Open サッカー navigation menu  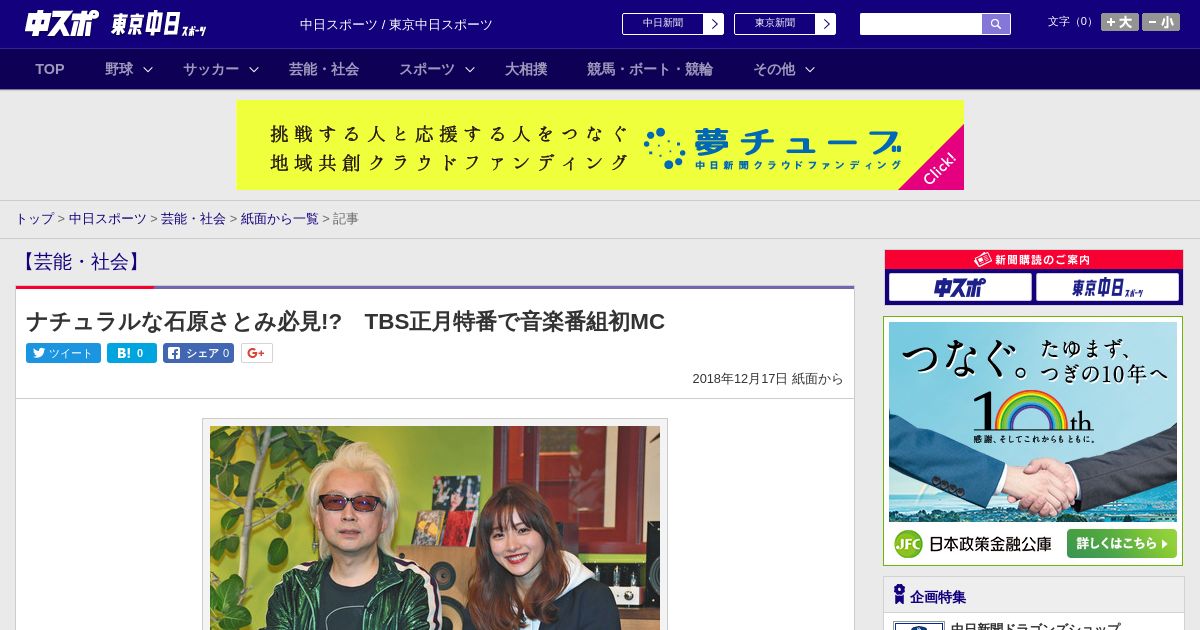[x=211, y=69]
